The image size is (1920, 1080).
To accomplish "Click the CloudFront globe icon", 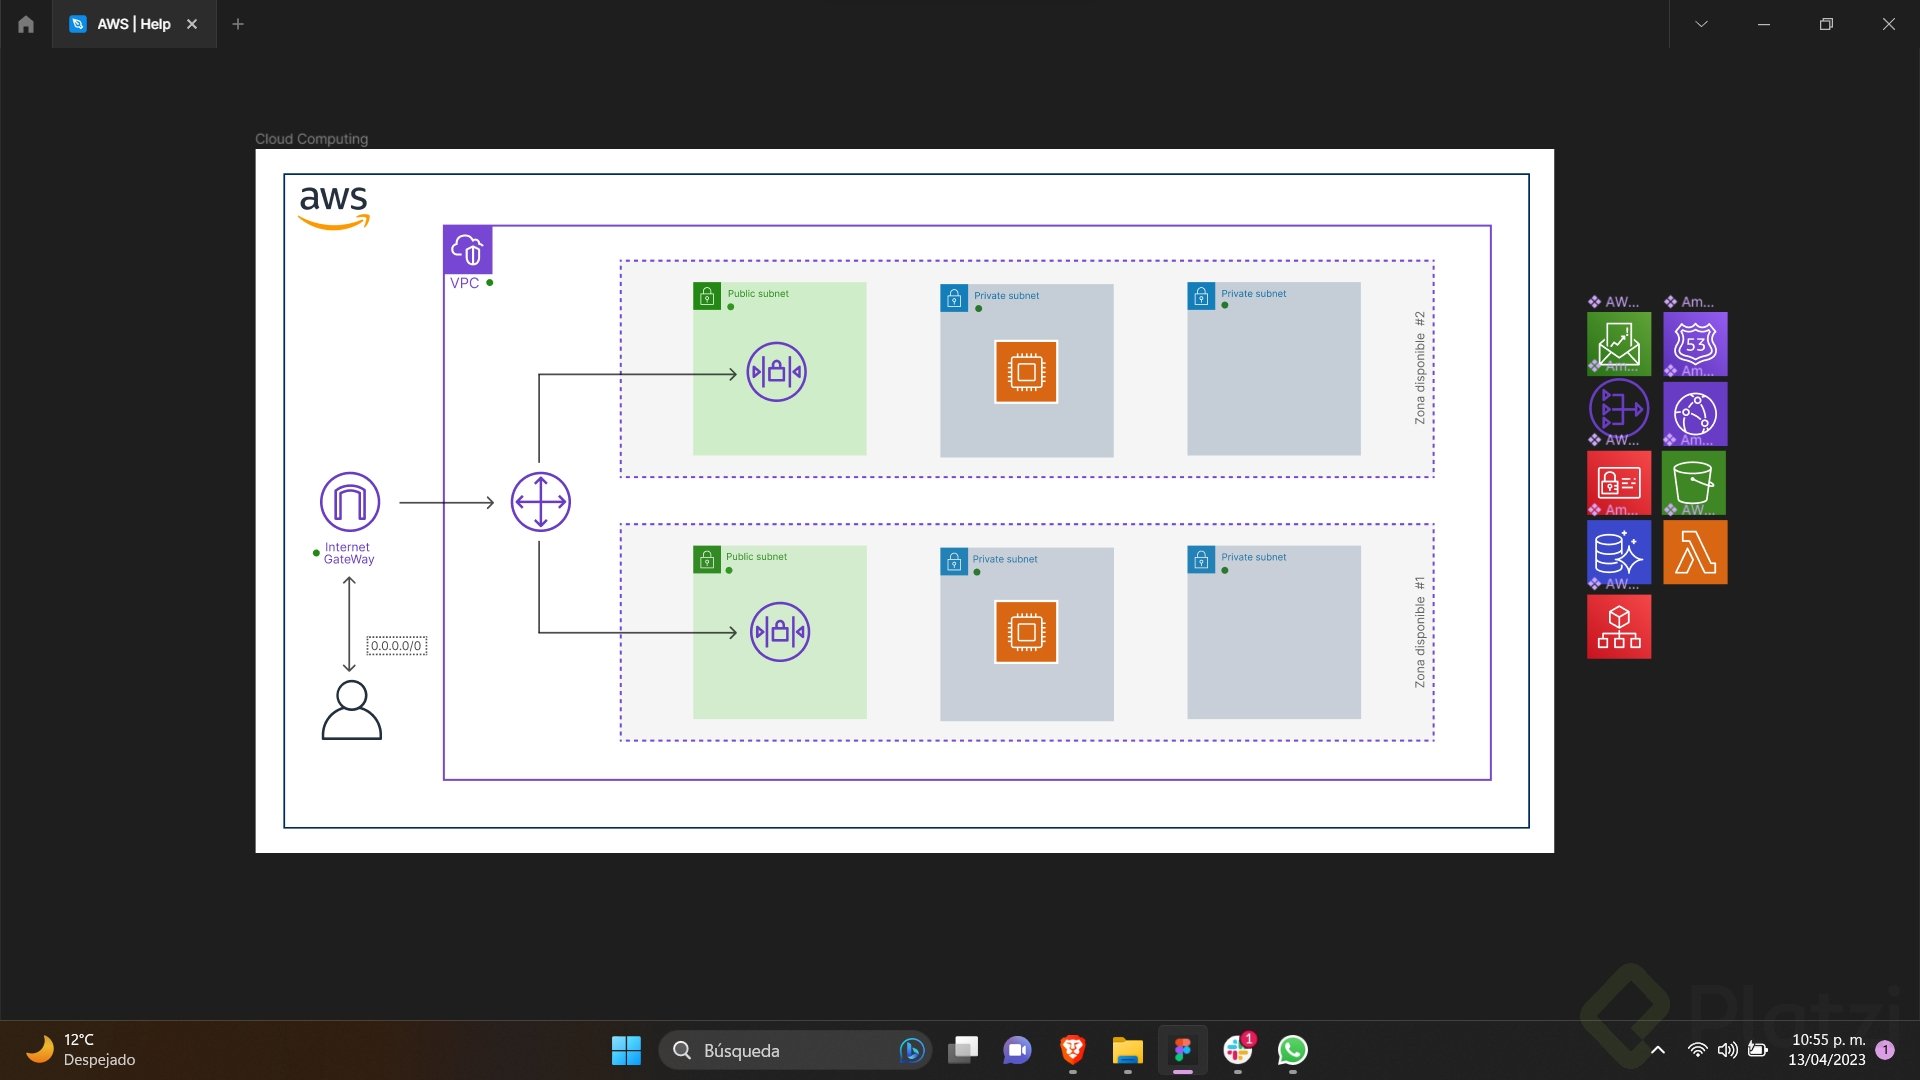I will coord(1695,413).
